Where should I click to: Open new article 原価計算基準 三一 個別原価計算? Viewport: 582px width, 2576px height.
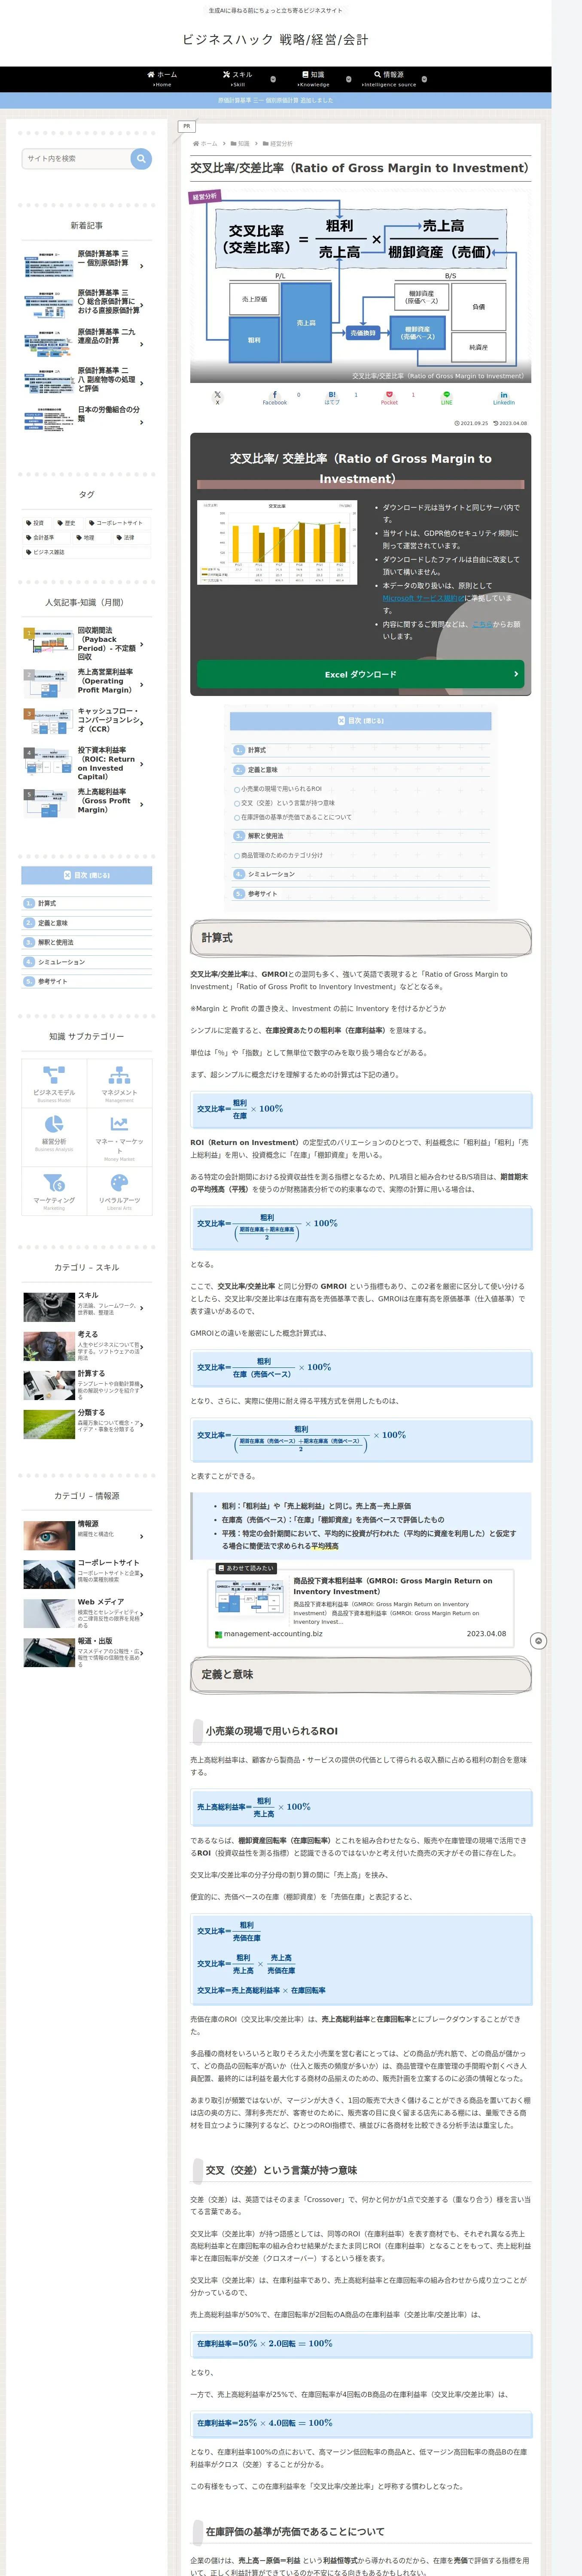(87, 265)
